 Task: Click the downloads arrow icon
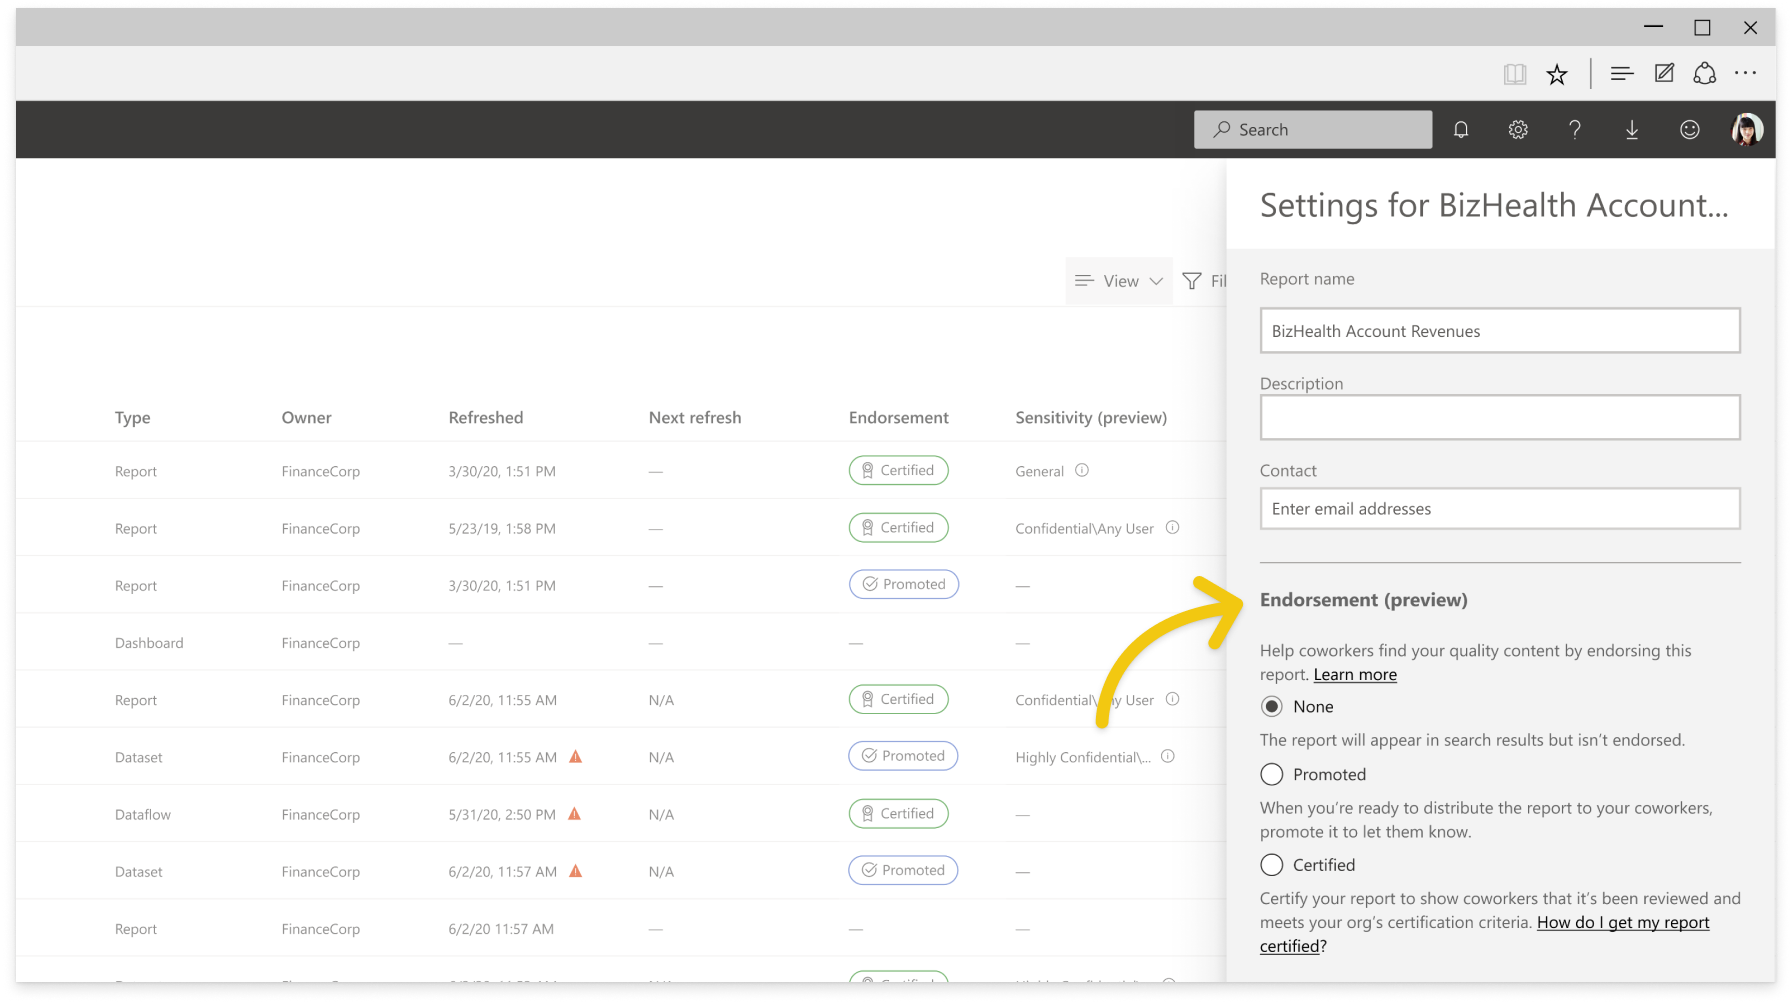click(x=1632, y=129)
